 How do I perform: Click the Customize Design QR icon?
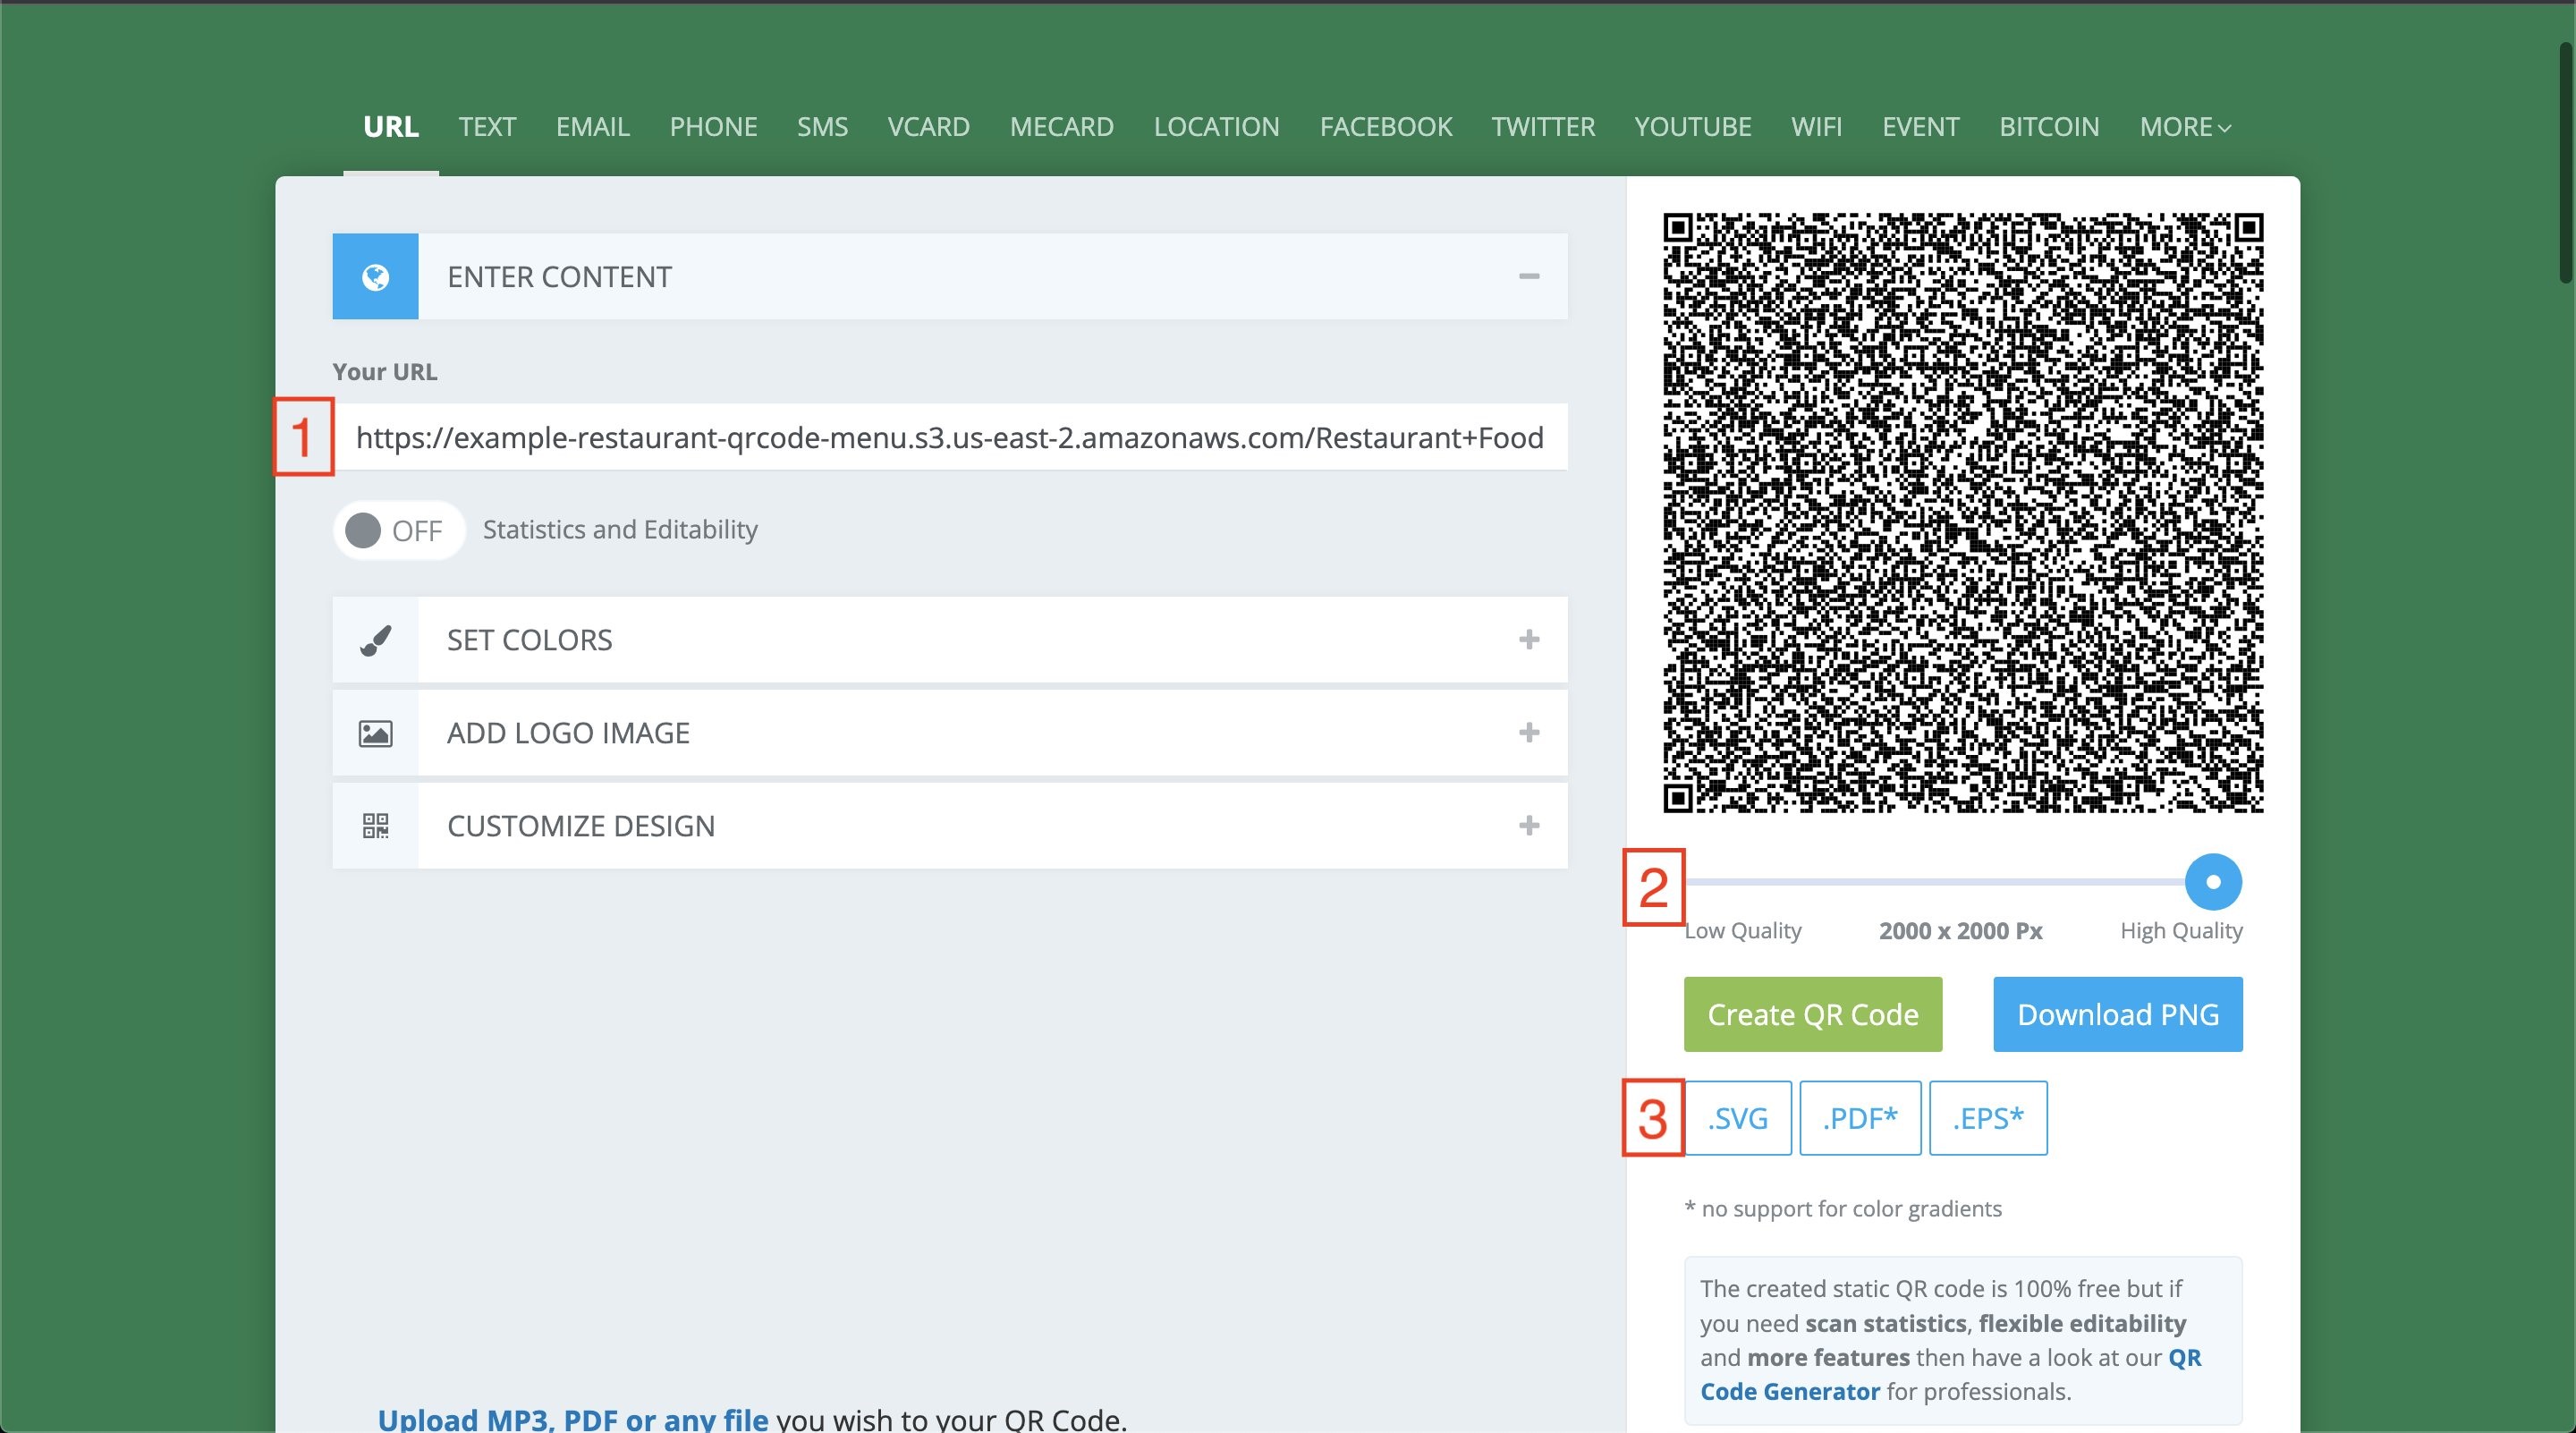pos(377,824)
